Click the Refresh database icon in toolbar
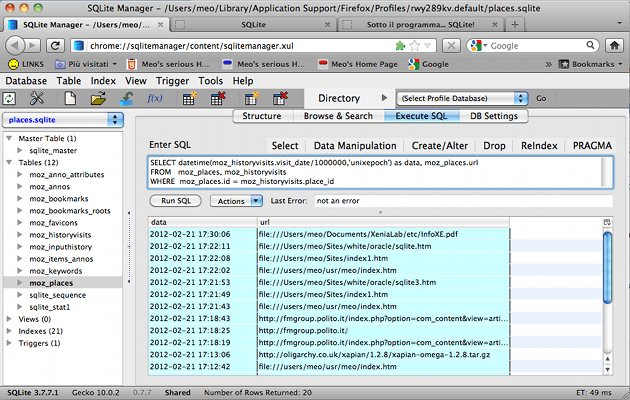This screenshot has height=400, width=630. point(9,98)
